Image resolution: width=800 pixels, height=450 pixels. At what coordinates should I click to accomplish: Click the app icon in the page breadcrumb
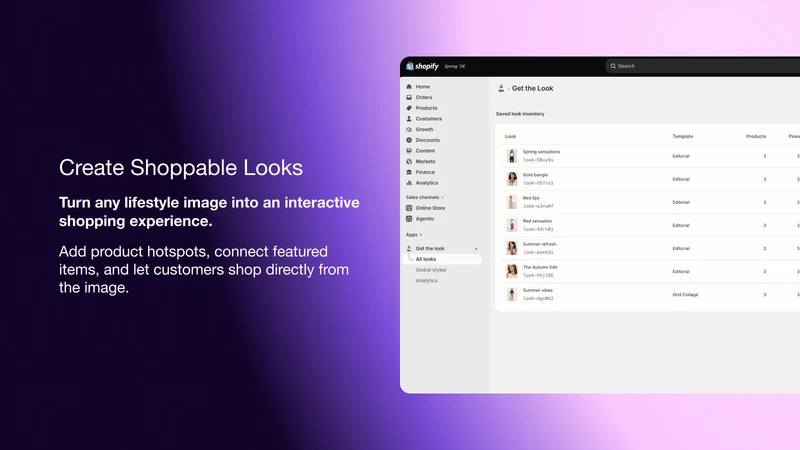coord(501,88)
